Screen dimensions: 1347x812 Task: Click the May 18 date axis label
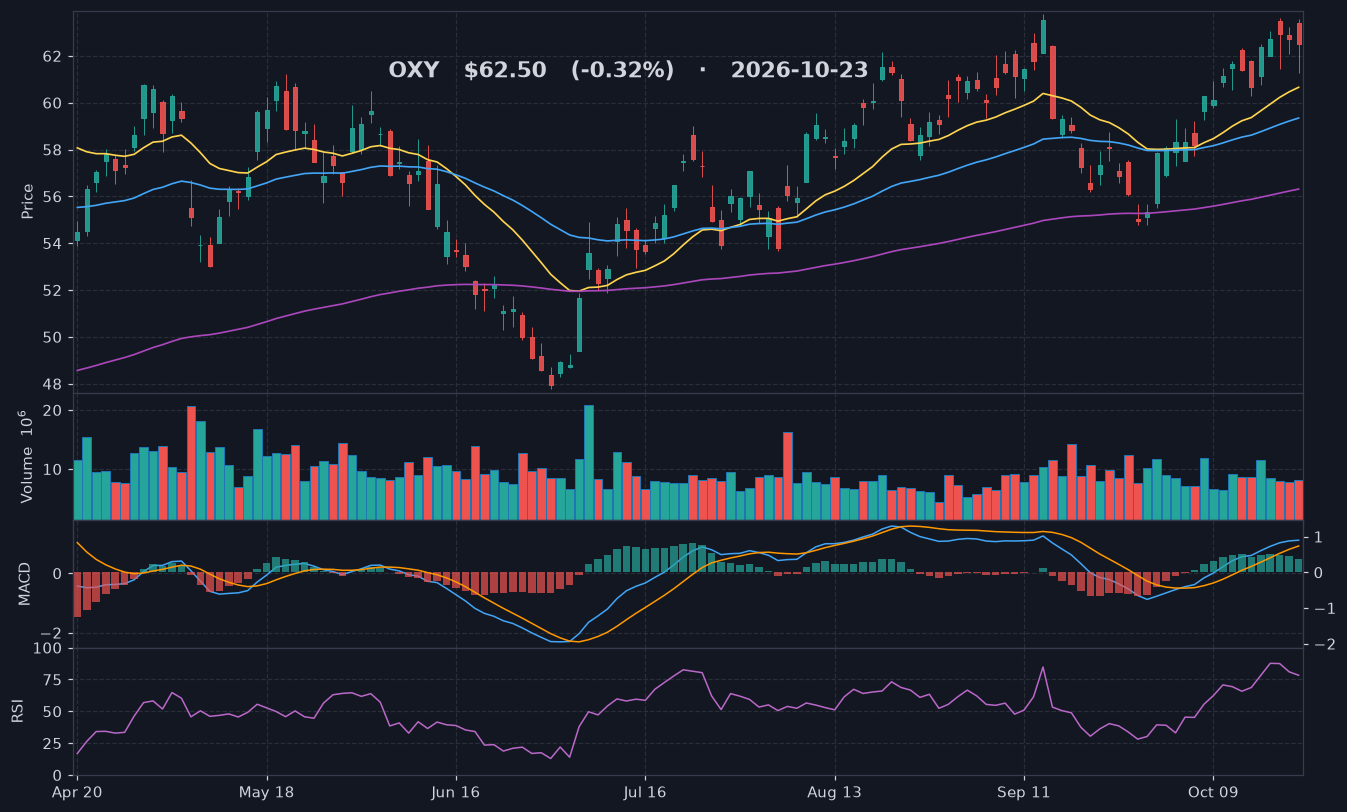(267, 792)
